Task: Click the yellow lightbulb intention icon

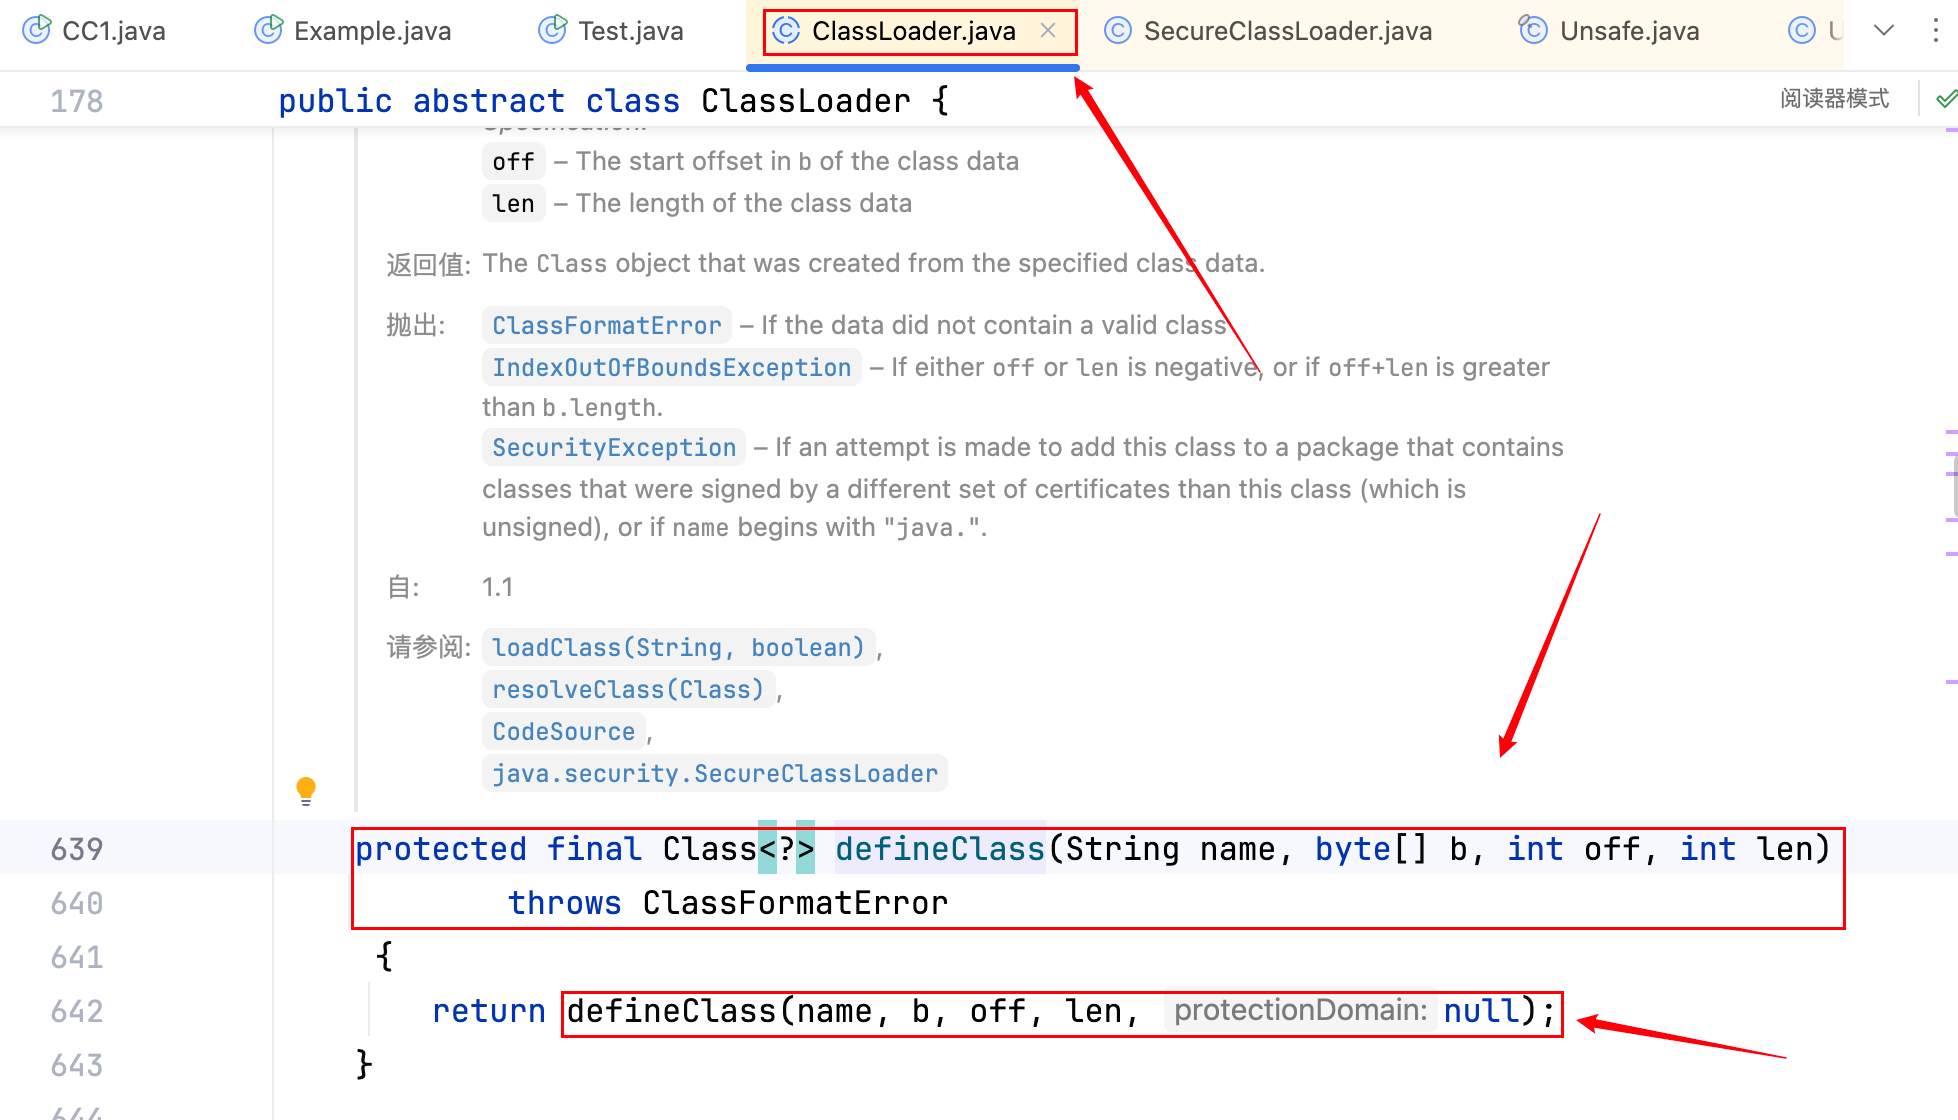Action: (x=306, y=790)
